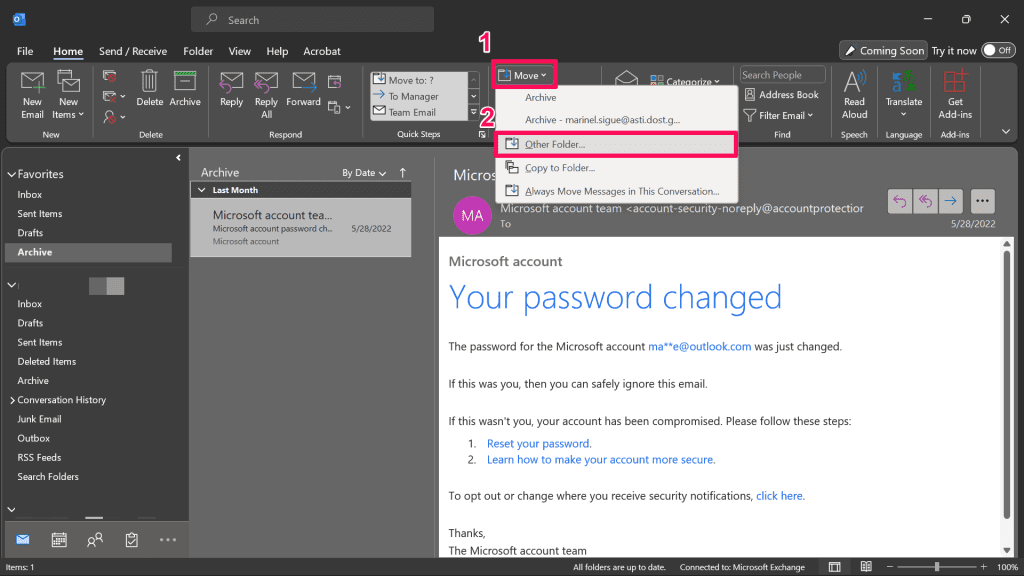Toggle the Try it now switch
This screenshot has width=1024, height=576.
pos(997,50)
